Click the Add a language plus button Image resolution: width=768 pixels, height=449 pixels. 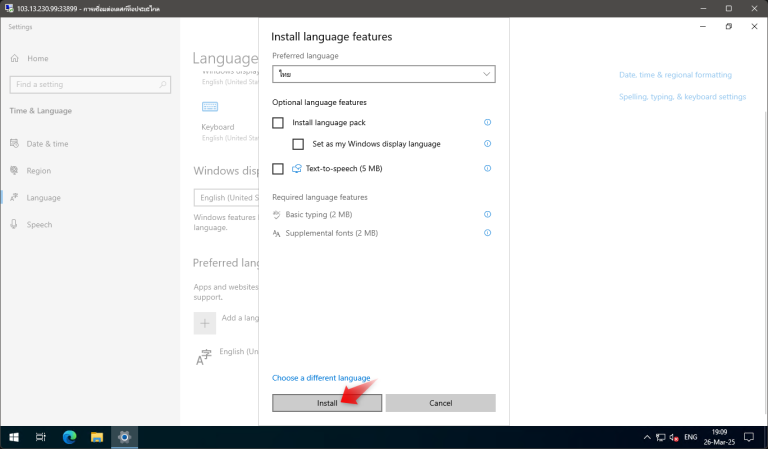pos(205,323)
